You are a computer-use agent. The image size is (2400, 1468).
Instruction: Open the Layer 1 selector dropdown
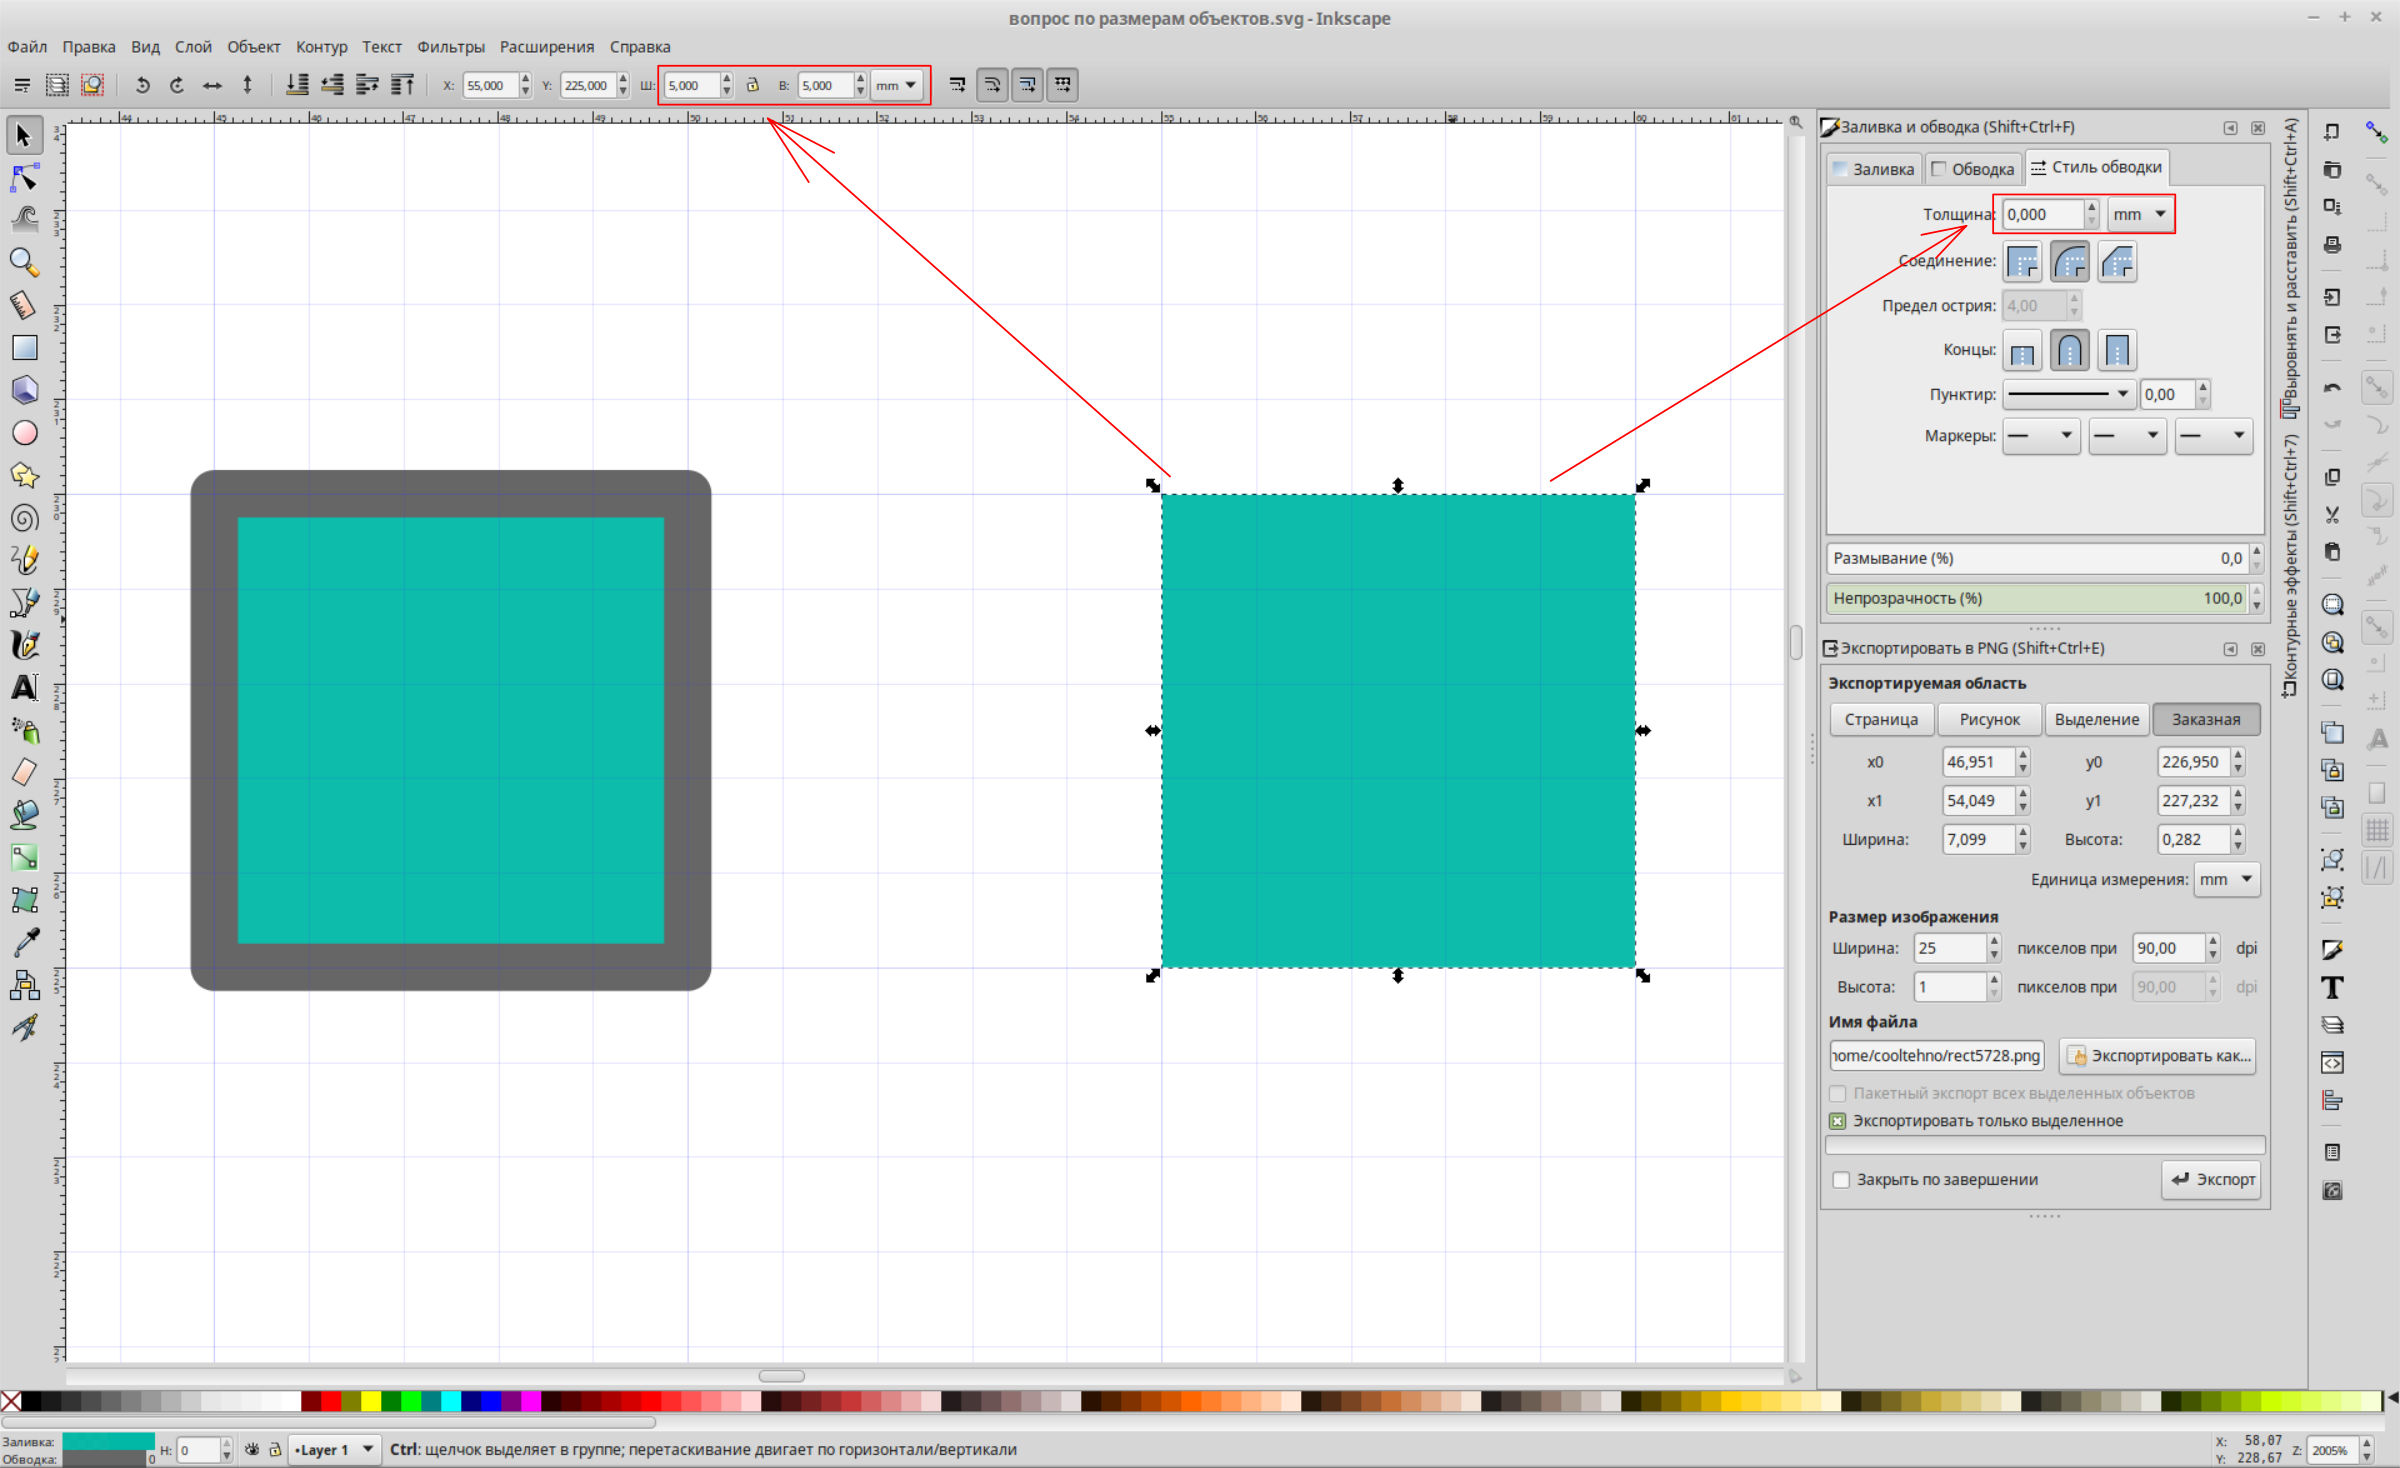click(x=334, y=1449)
